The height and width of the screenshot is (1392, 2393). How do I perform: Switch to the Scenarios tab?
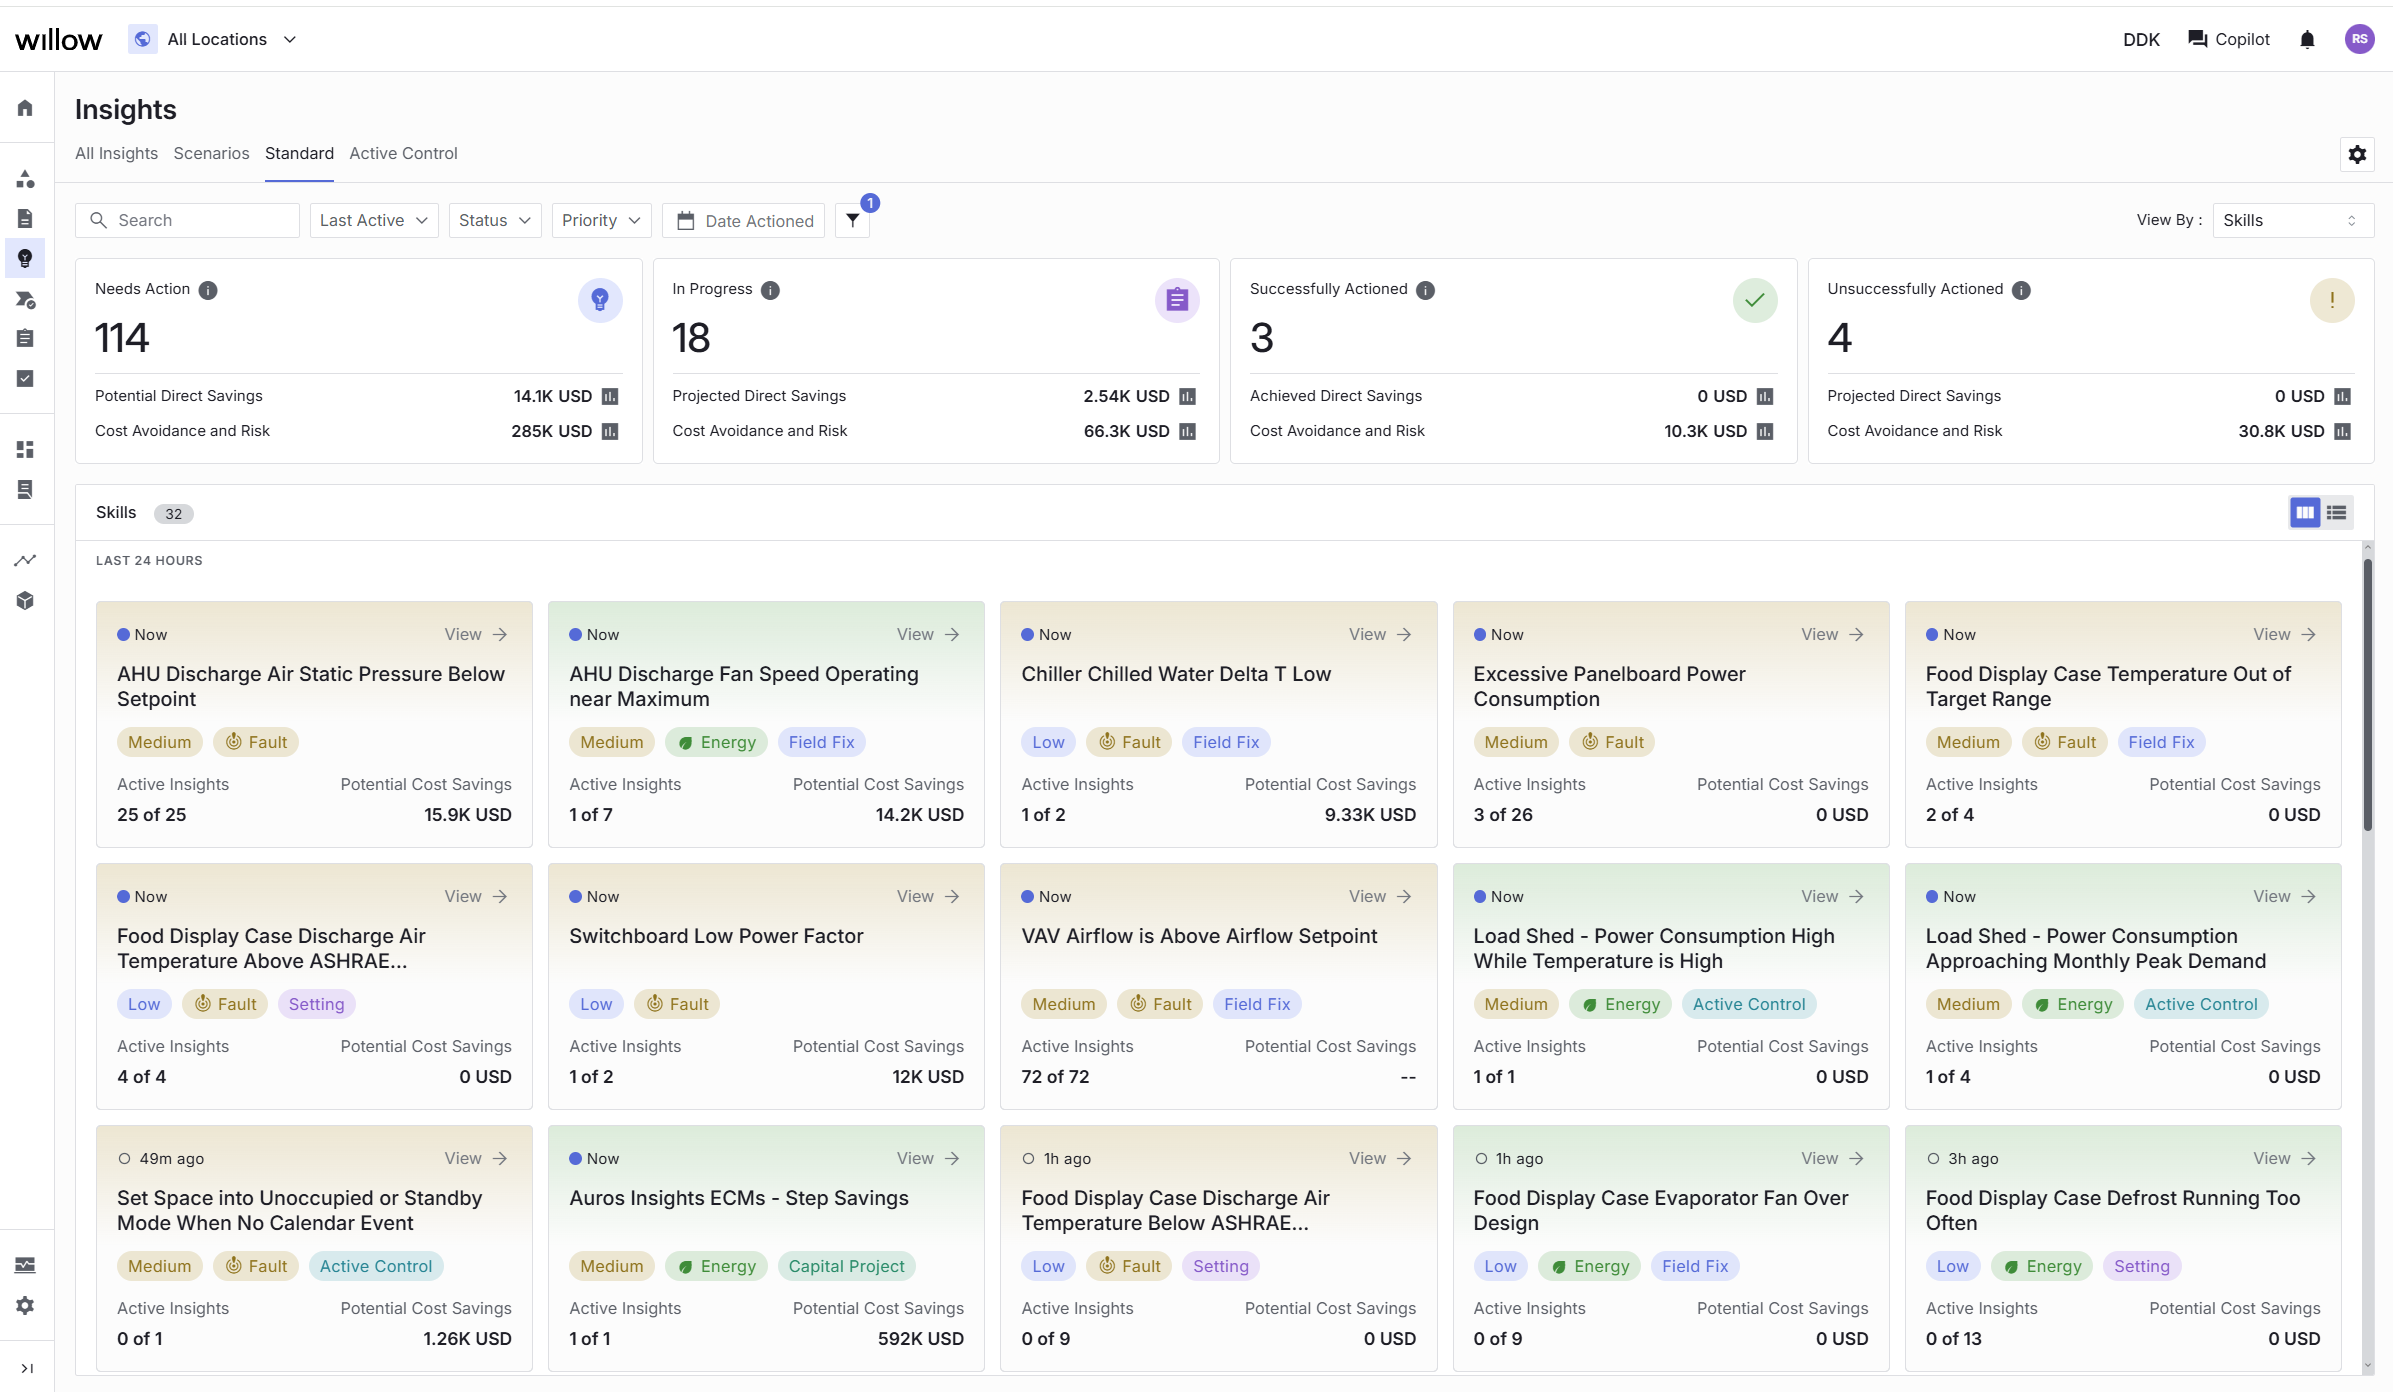pyautogui.click(x=211, y=153)
